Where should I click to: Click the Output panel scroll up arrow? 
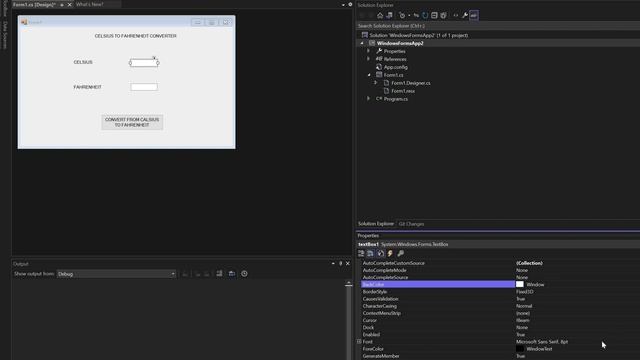(x=349, y=283)
